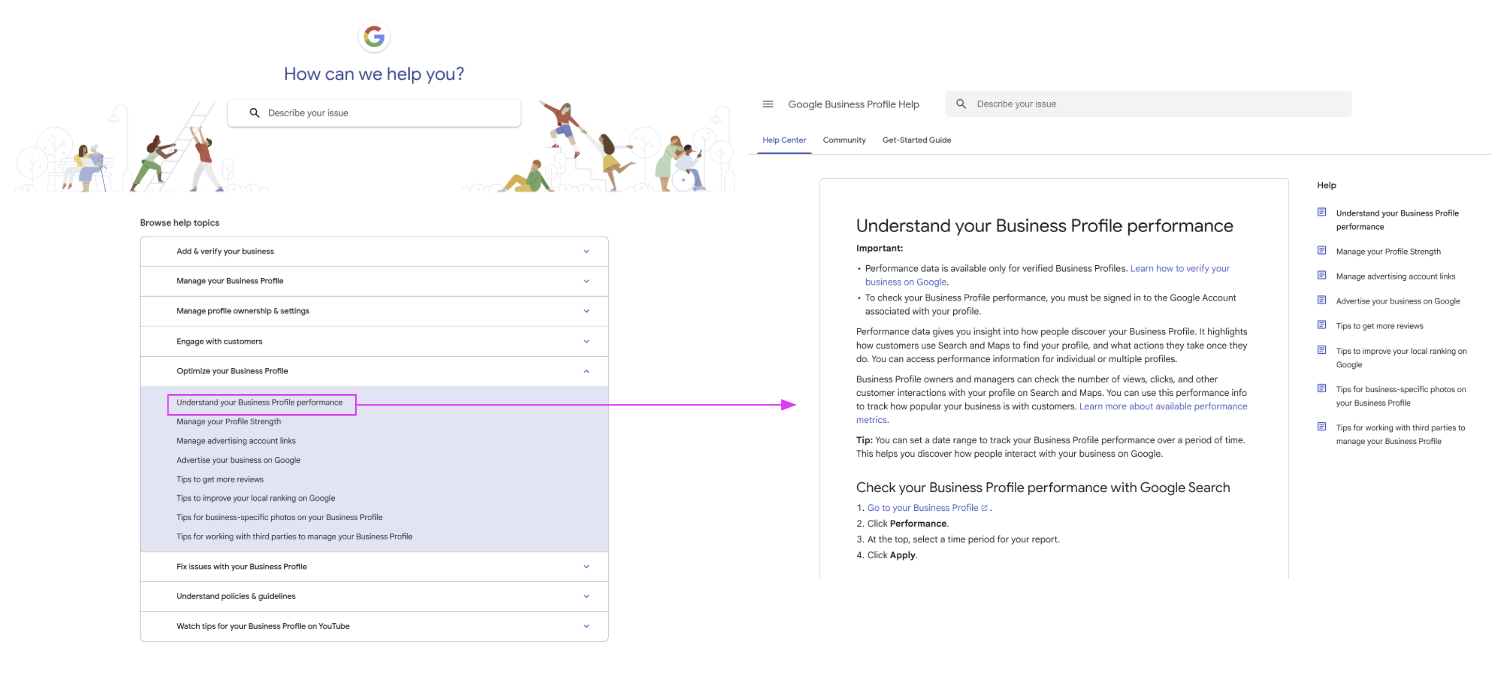Follow Learn more about available performance metrics link
Image resolution: width=1506 pixels, height=674 pixels.
coord(1052,413)
